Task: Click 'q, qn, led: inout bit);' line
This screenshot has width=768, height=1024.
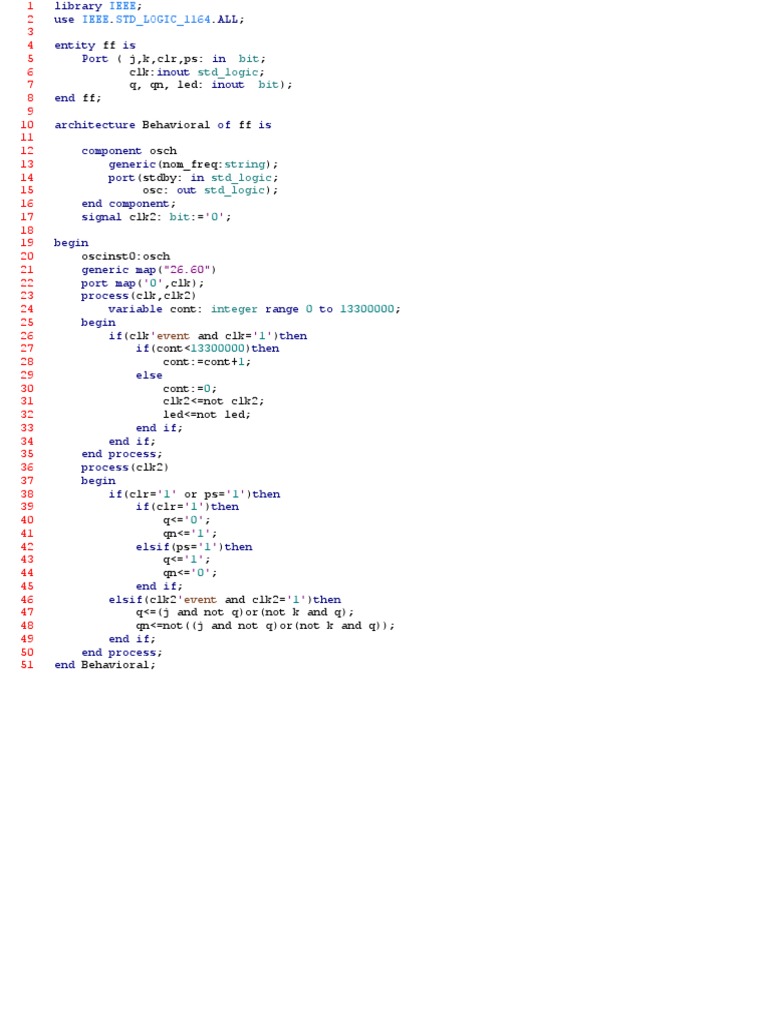Action: [210, 85]
